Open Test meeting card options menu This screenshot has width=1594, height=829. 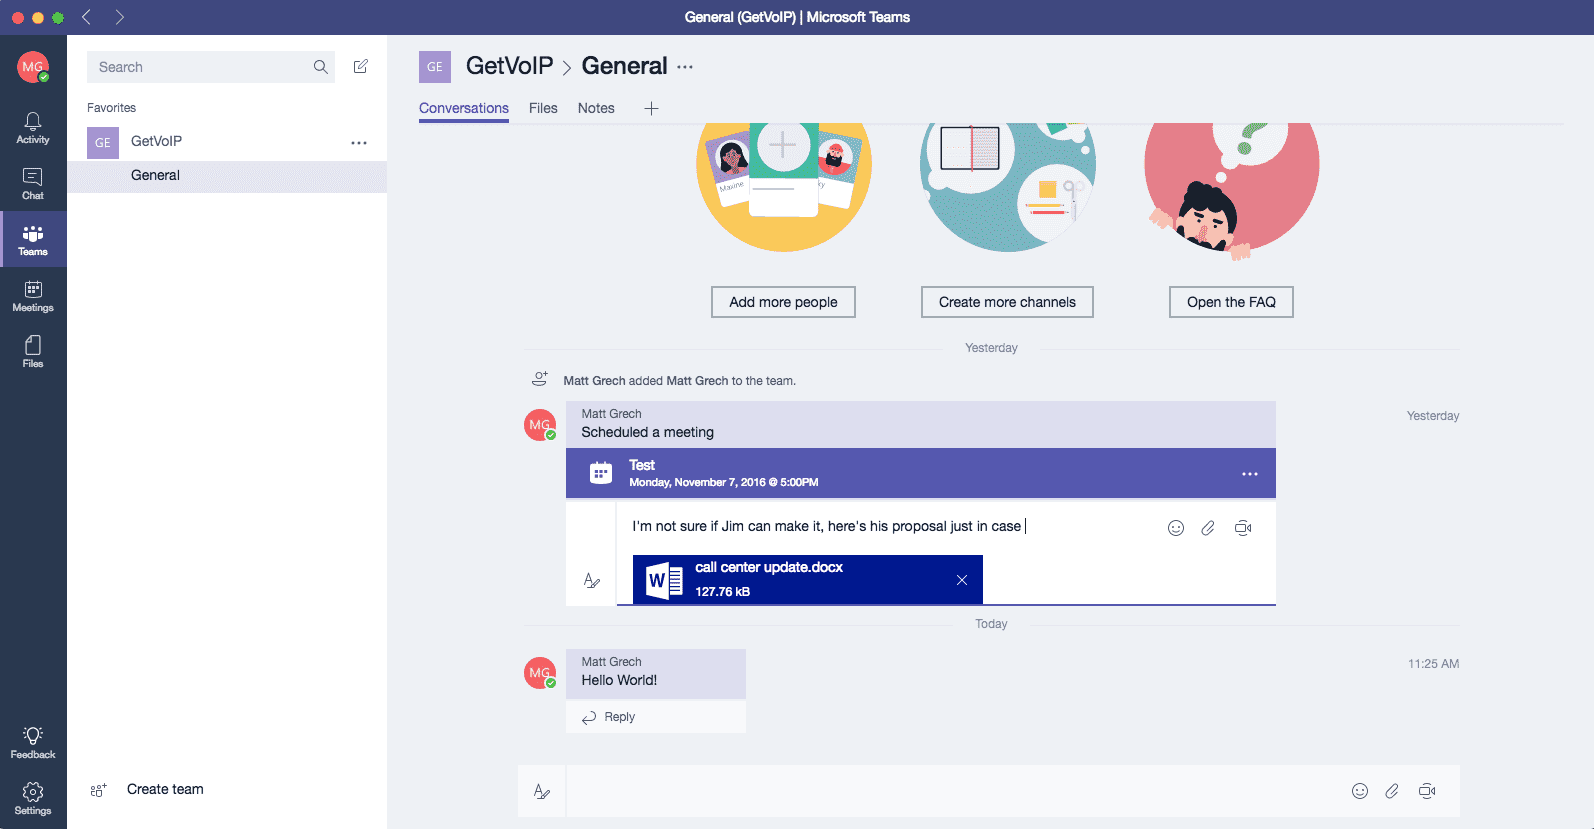coord(1250,474)
